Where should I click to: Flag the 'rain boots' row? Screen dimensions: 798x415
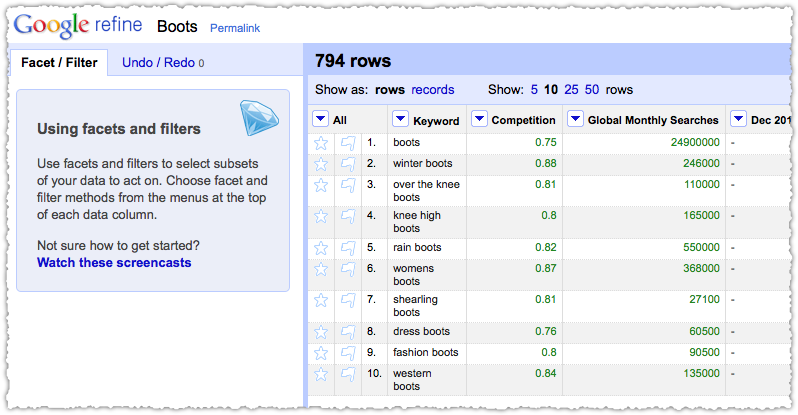click(x=348, y=248)
